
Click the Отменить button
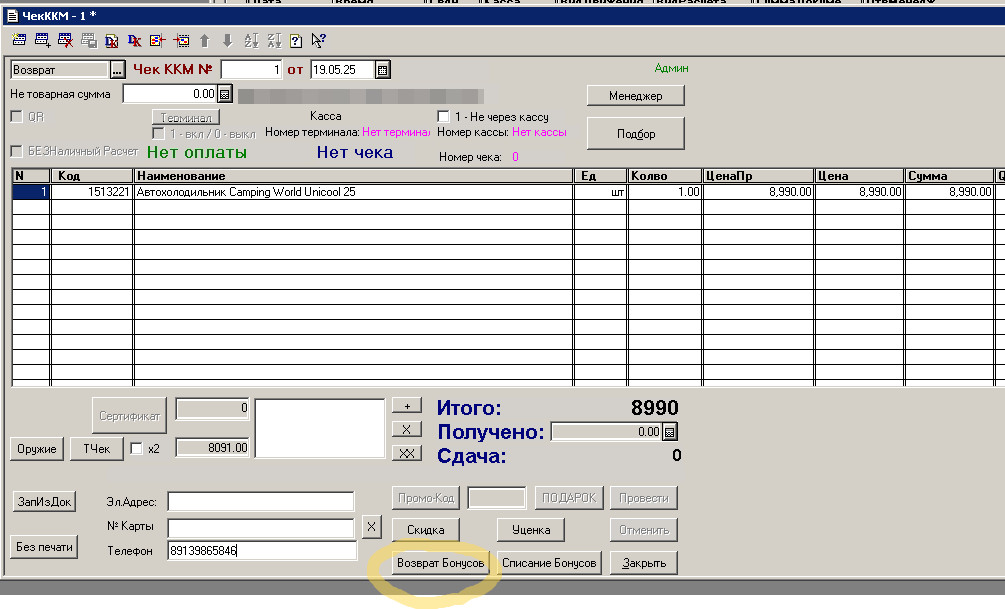(644, 530)
